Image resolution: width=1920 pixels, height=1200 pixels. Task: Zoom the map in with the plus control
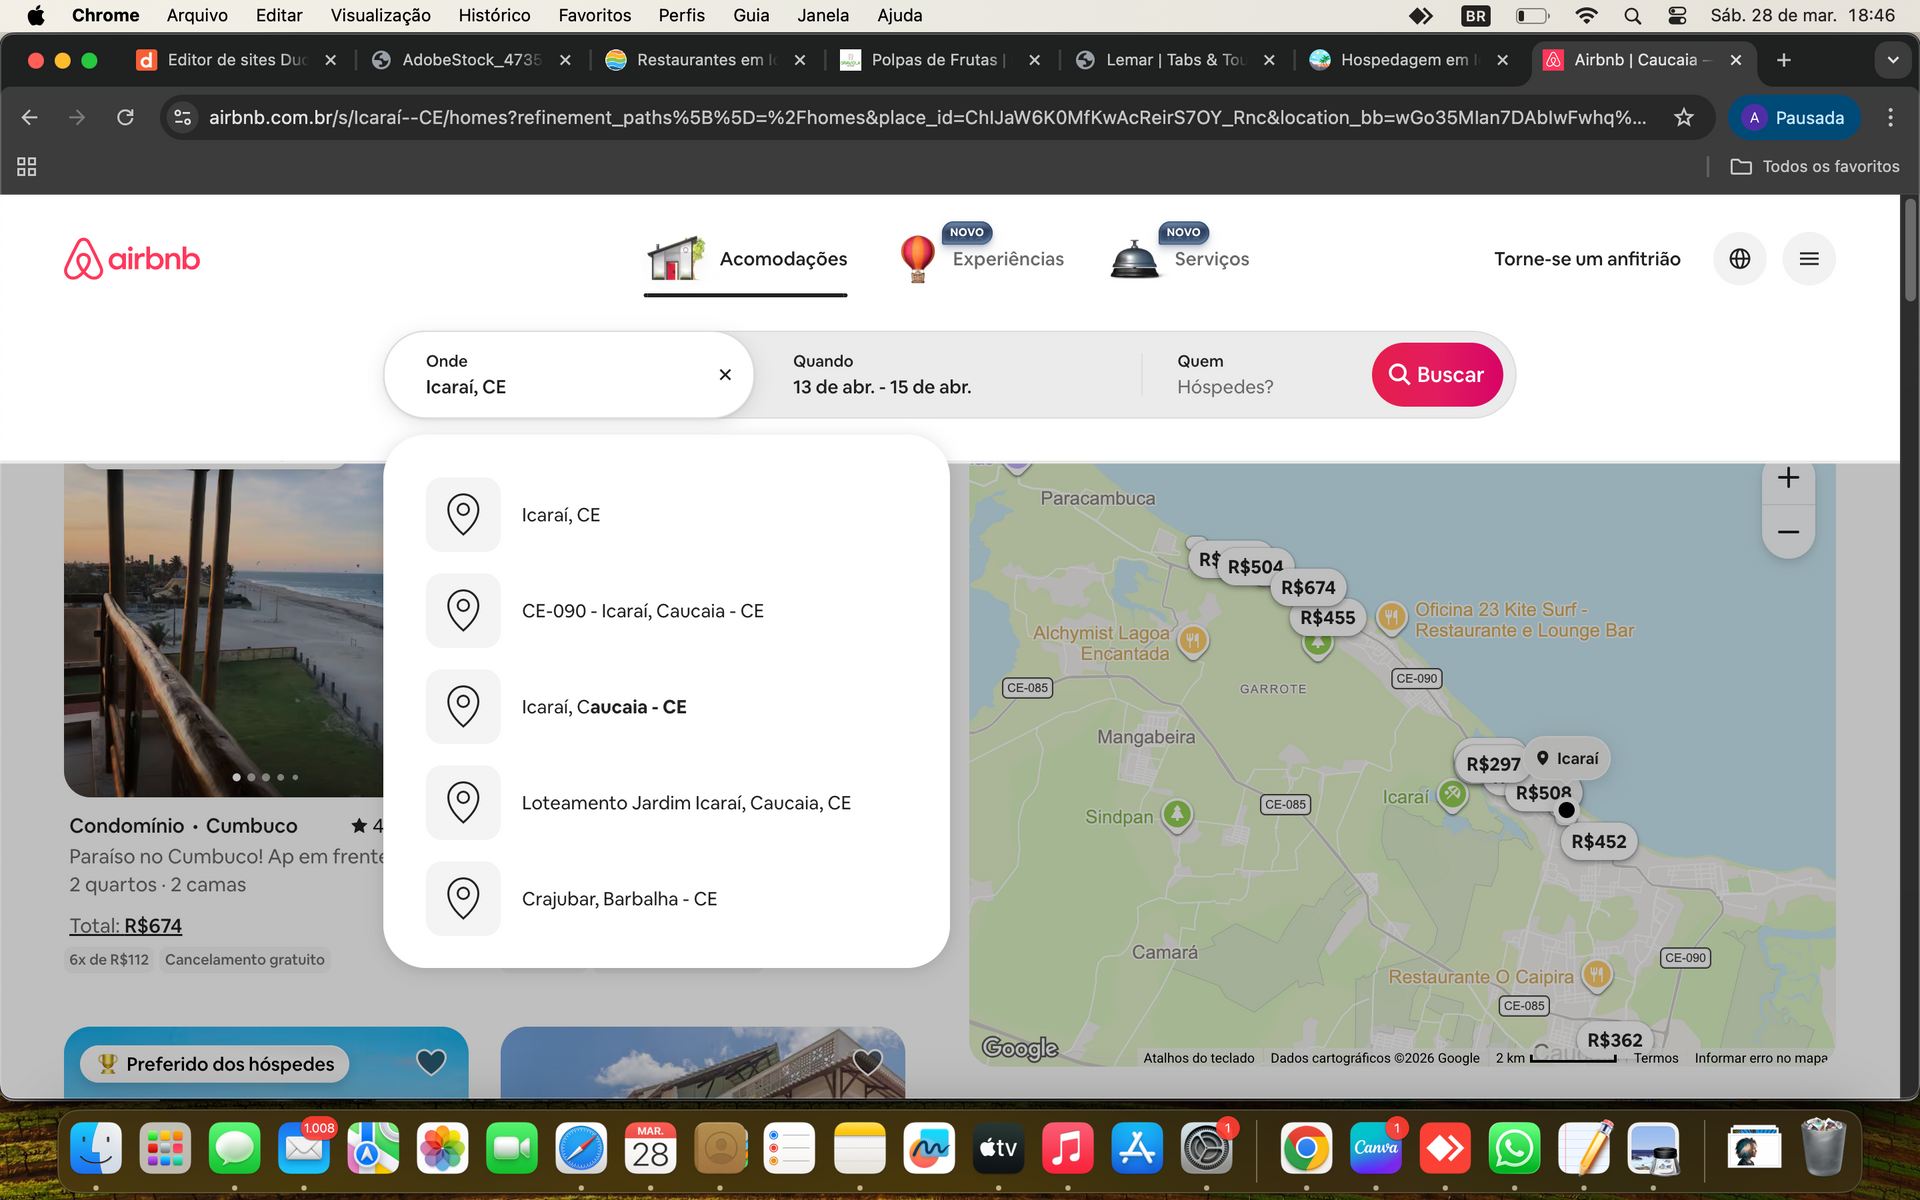[1789, 477]
